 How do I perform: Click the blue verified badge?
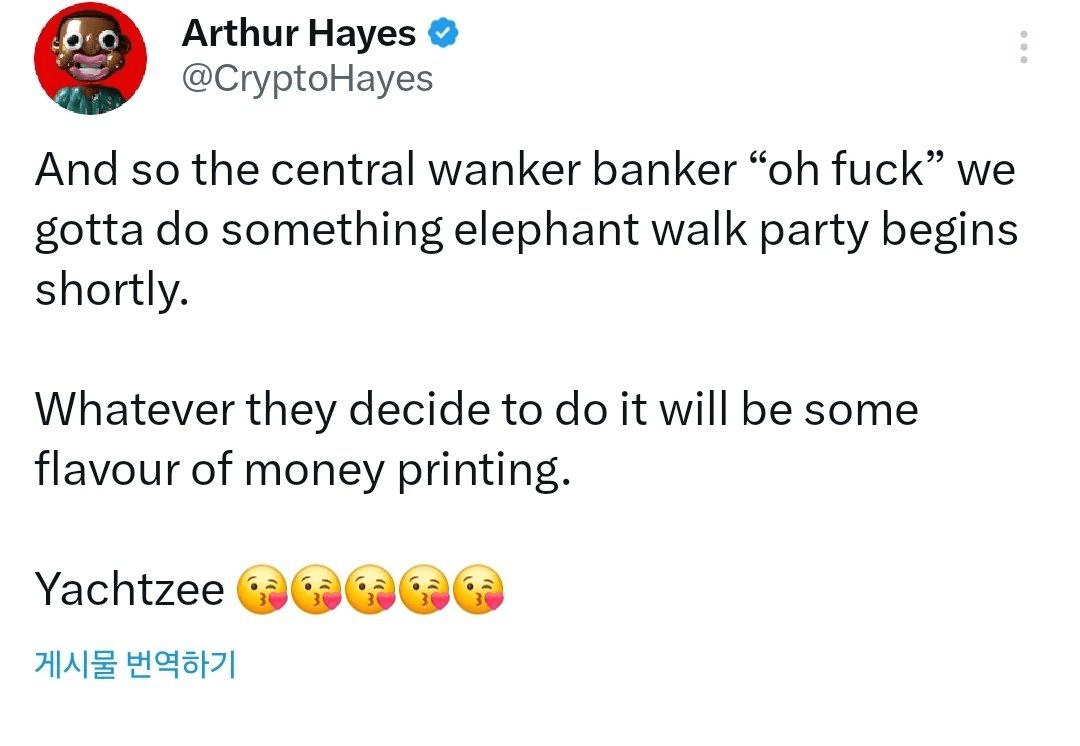(x=443, y=34)
